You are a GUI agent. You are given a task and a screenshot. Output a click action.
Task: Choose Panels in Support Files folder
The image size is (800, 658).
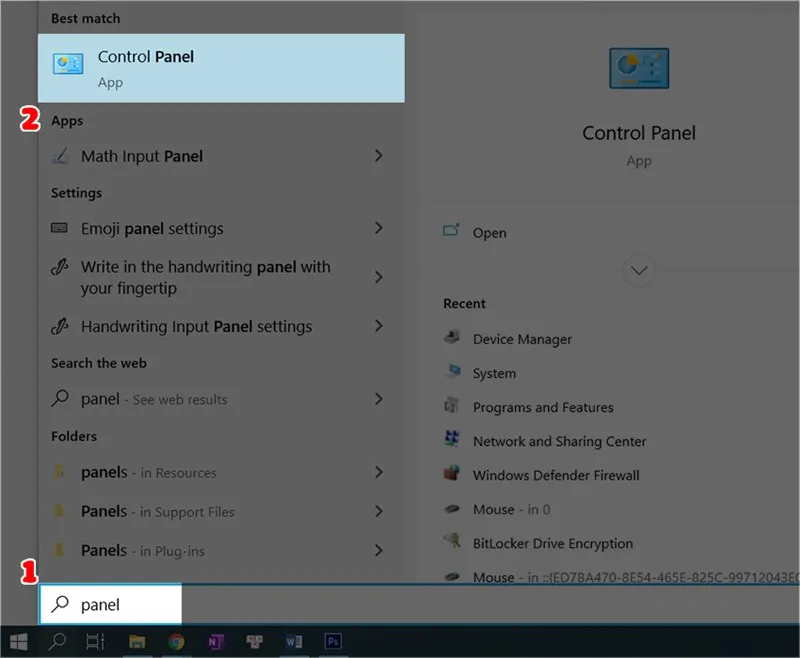pos(157,511)
